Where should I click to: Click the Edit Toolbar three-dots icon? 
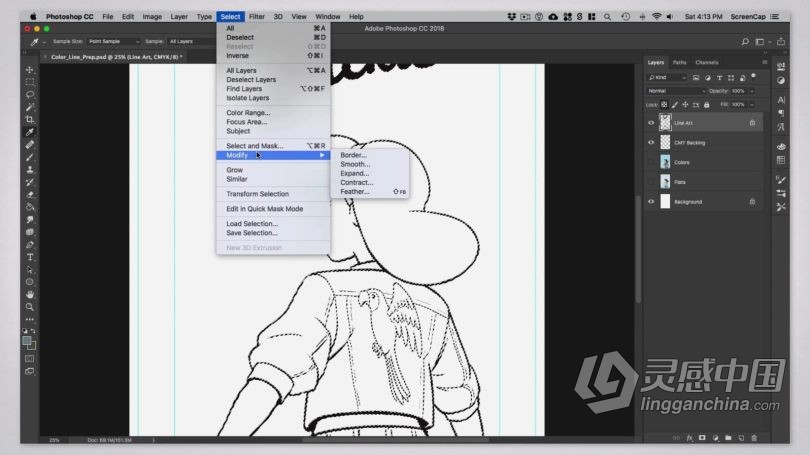pyautogui.click(x=30, y=319)
